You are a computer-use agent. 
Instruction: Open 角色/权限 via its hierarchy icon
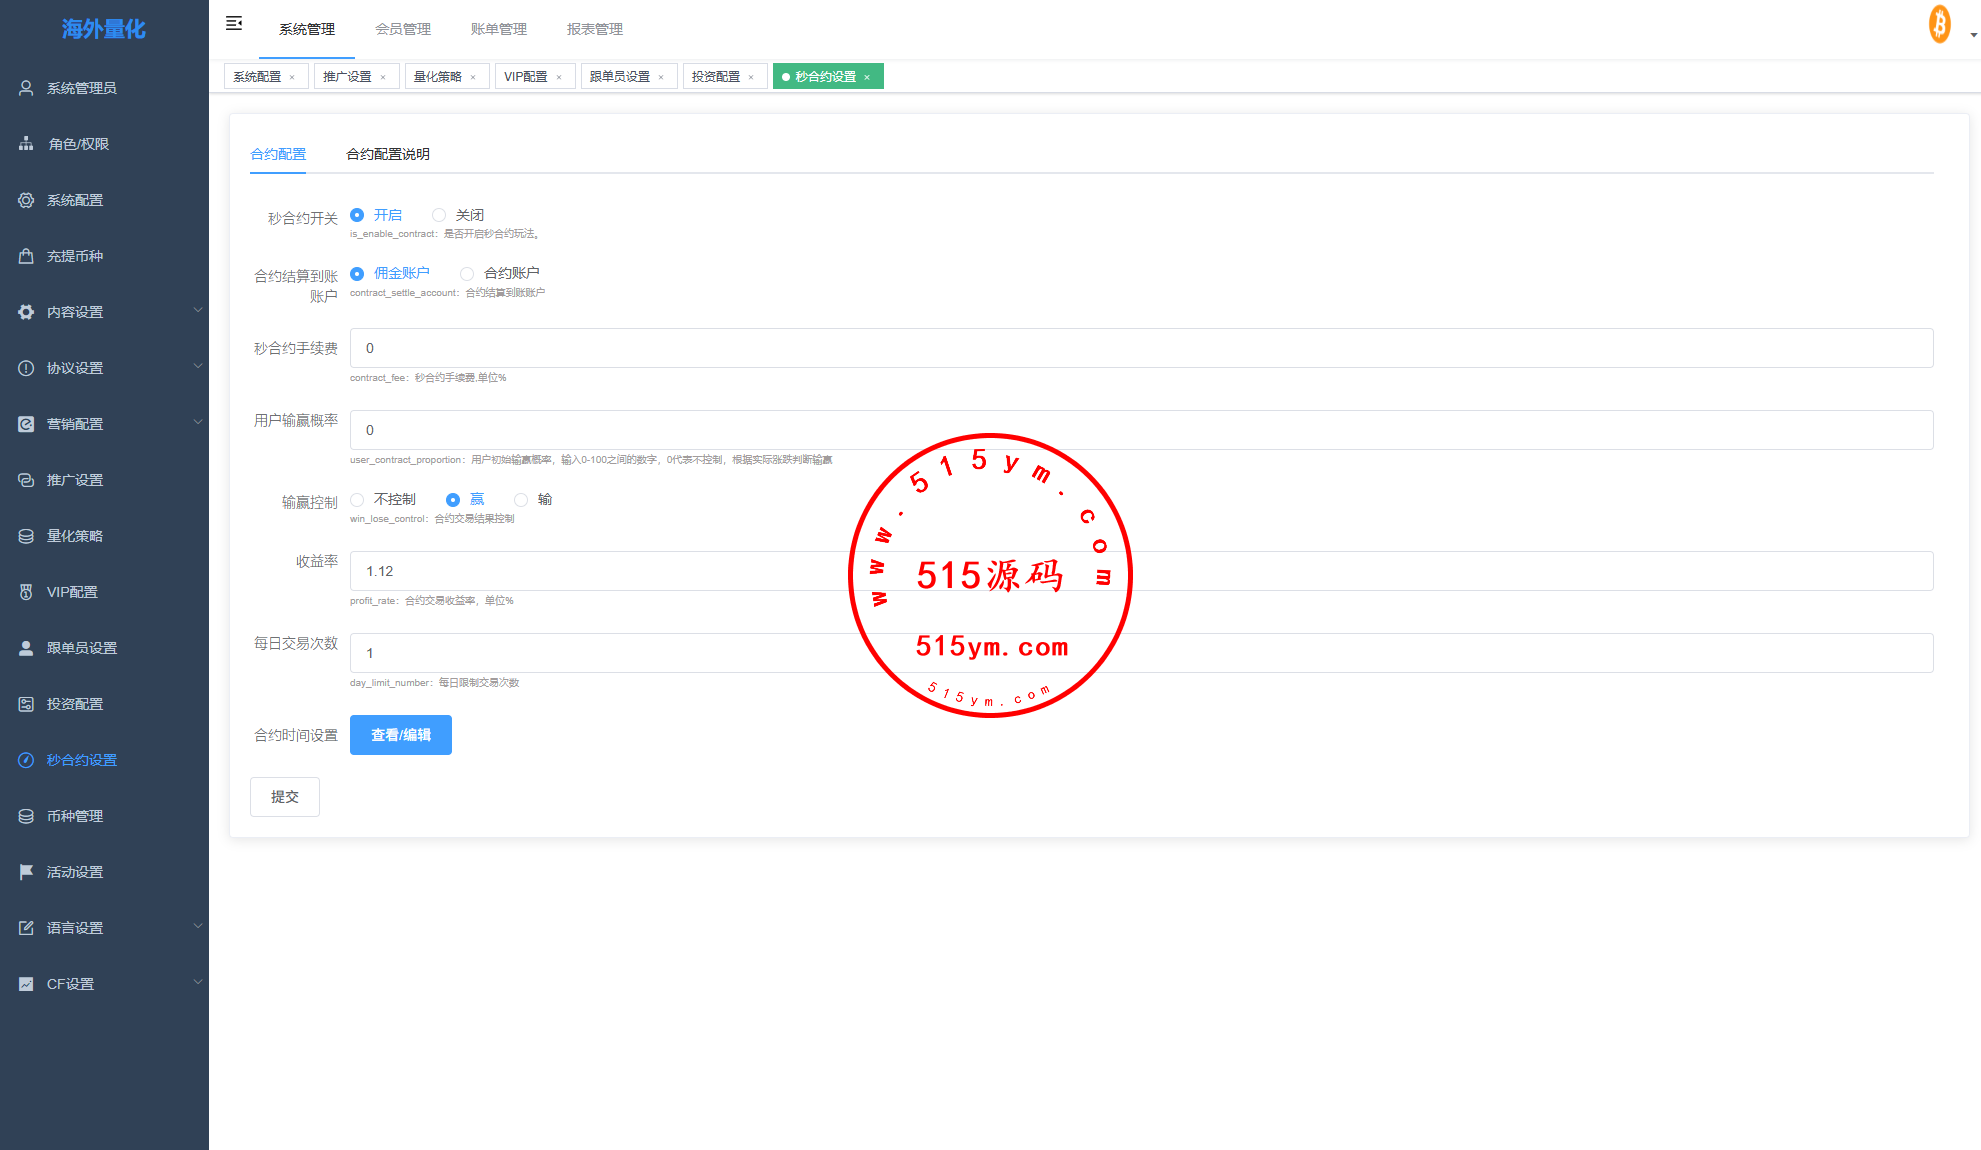(x=26, y=144)
